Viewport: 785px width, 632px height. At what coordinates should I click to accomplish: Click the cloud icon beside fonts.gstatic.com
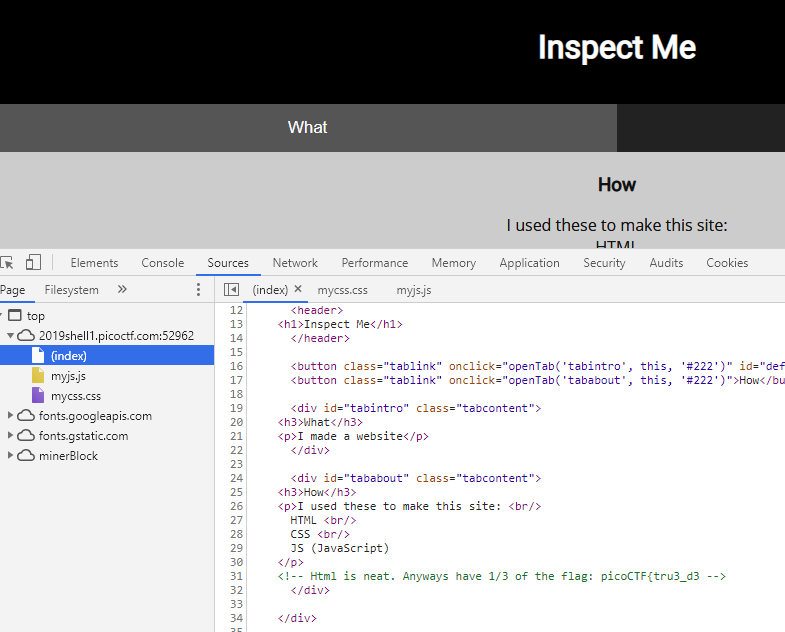click(x=26, y=436)
